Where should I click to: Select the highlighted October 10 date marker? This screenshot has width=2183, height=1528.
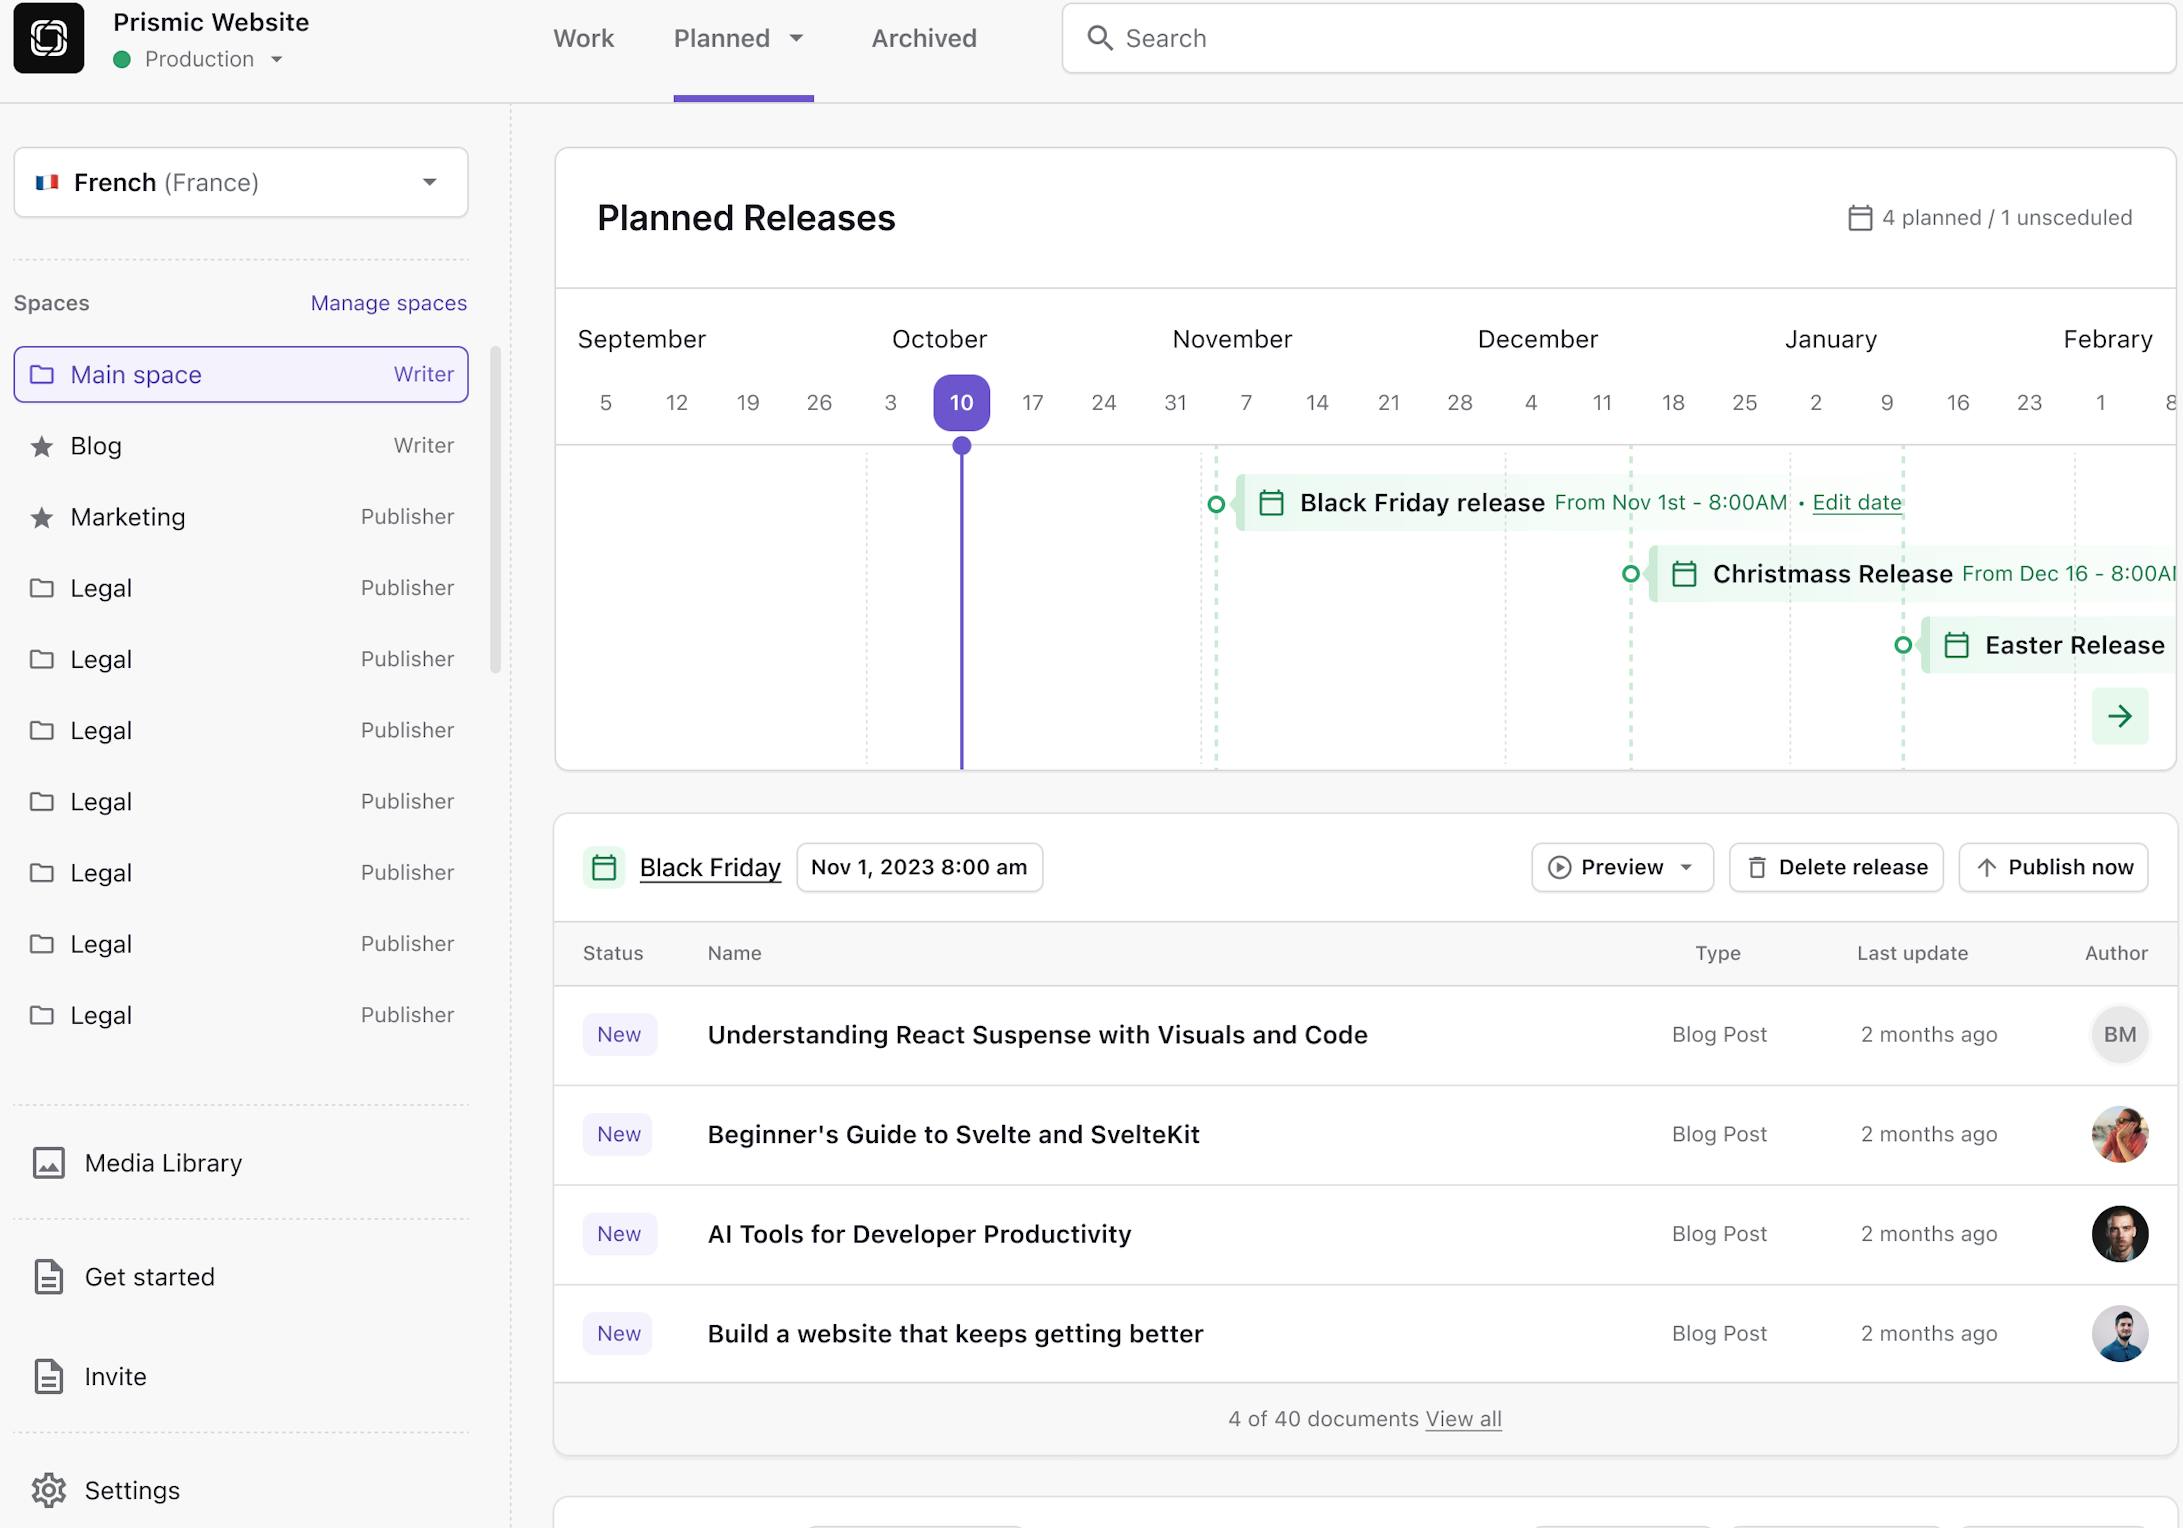click(x=961, y=402)
